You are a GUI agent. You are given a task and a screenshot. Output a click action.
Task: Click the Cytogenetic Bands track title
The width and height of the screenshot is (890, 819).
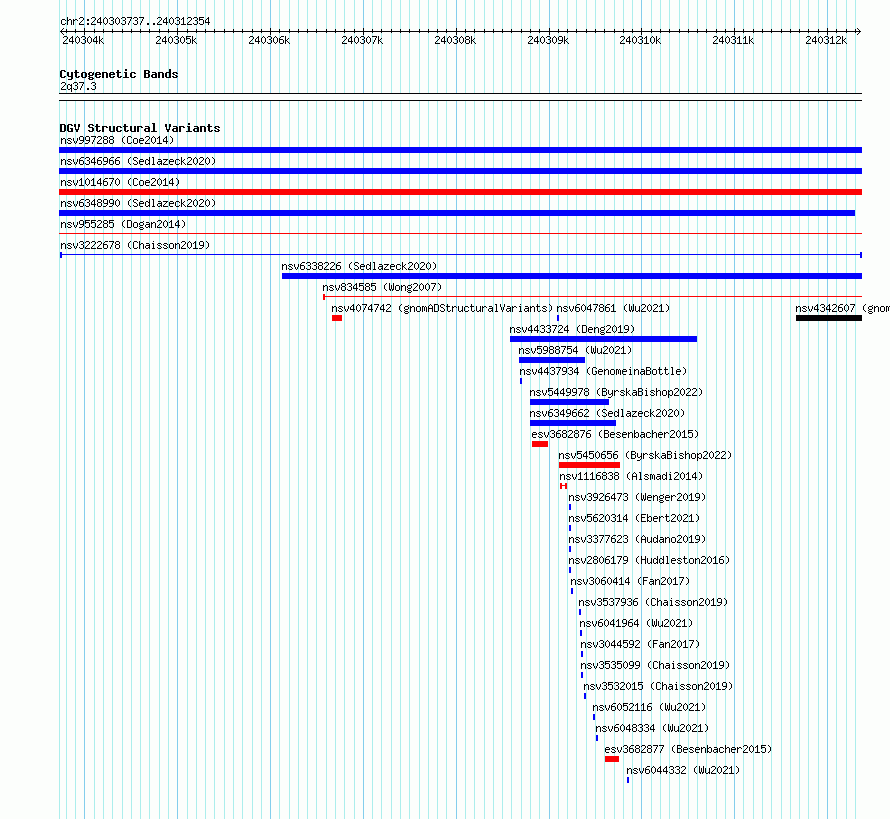119,74
